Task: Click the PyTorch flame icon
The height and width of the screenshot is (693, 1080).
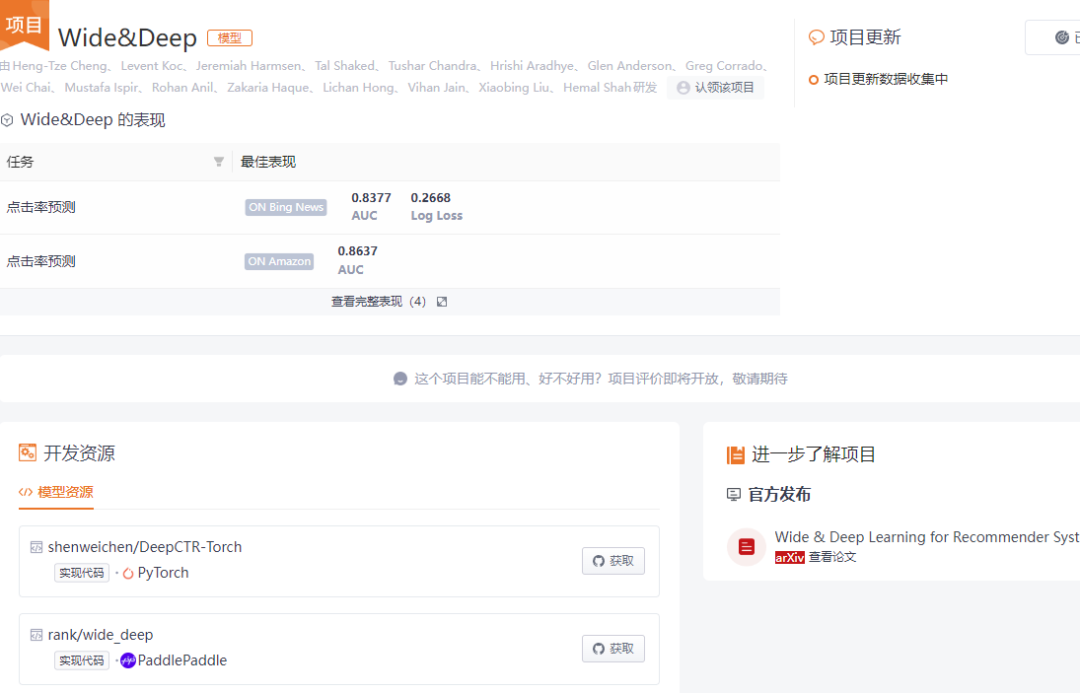Action: pos(128,573)
